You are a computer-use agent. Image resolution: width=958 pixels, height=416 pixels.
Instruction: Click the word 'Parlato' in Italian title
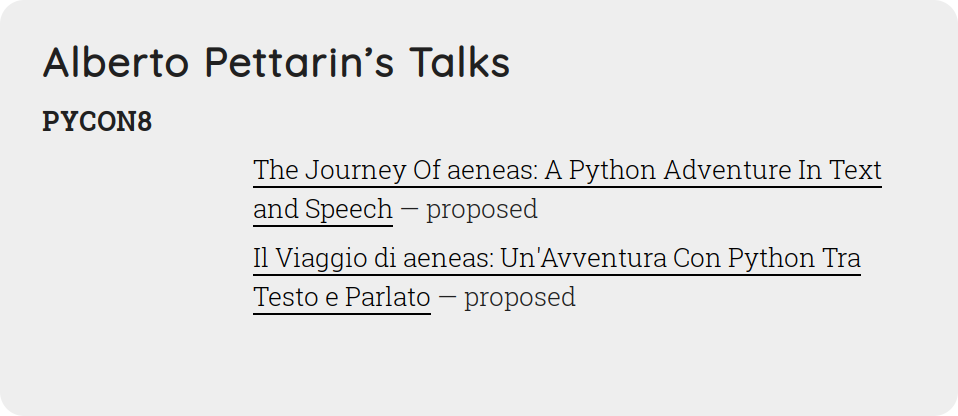click(388, 297)
